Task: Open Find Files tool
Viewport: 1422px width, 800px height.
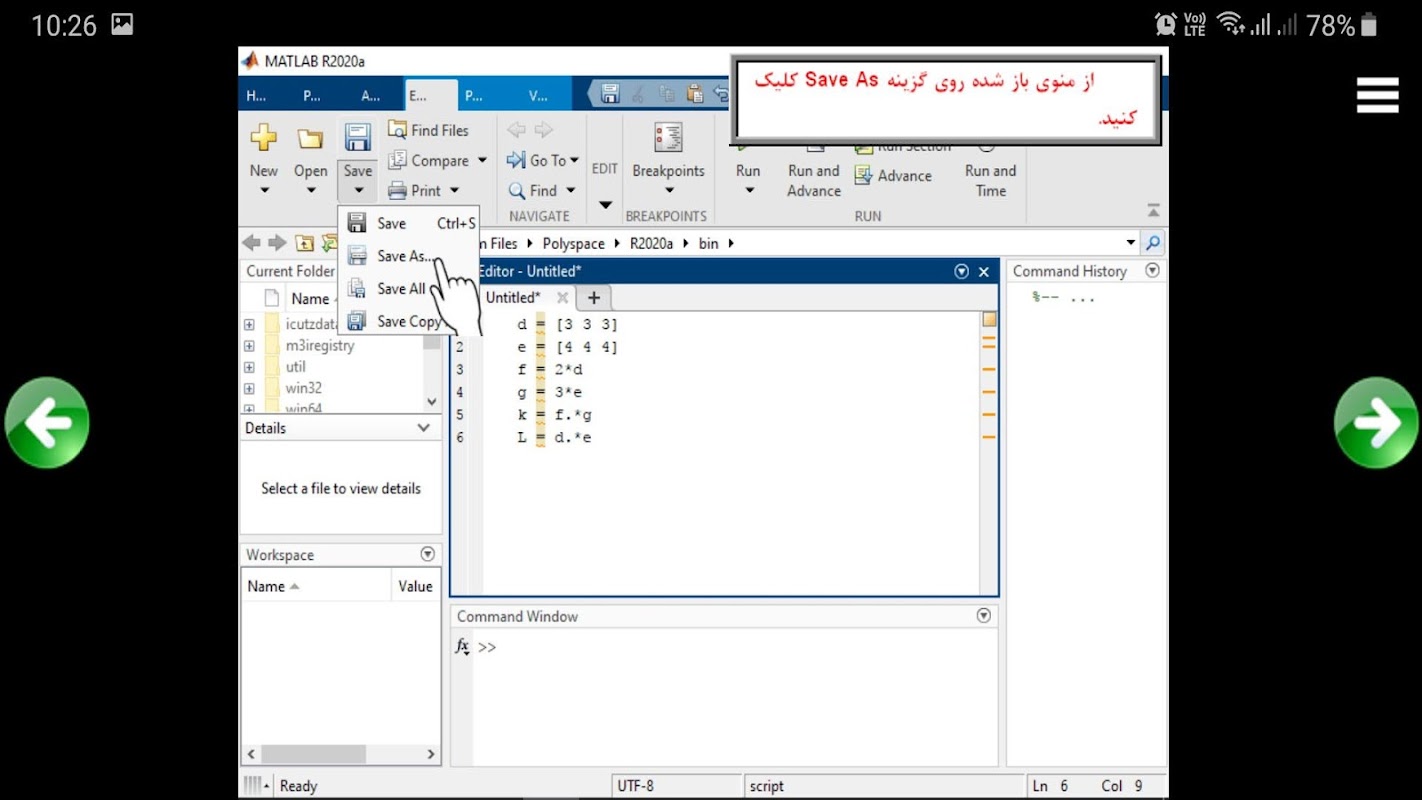Action: pyautogui.click(x=428, y=130)
